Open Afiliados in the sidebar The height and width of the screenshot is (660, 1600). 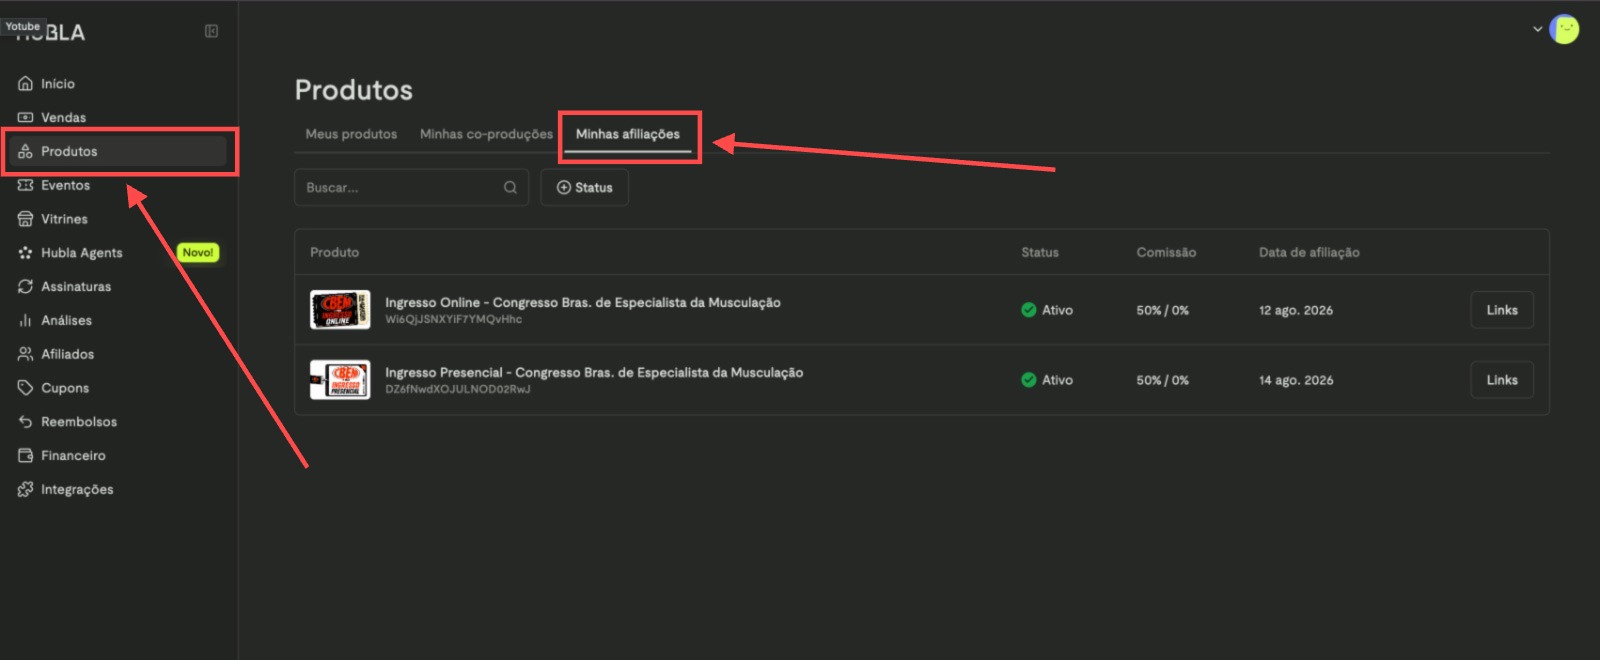tap(118, 354)
